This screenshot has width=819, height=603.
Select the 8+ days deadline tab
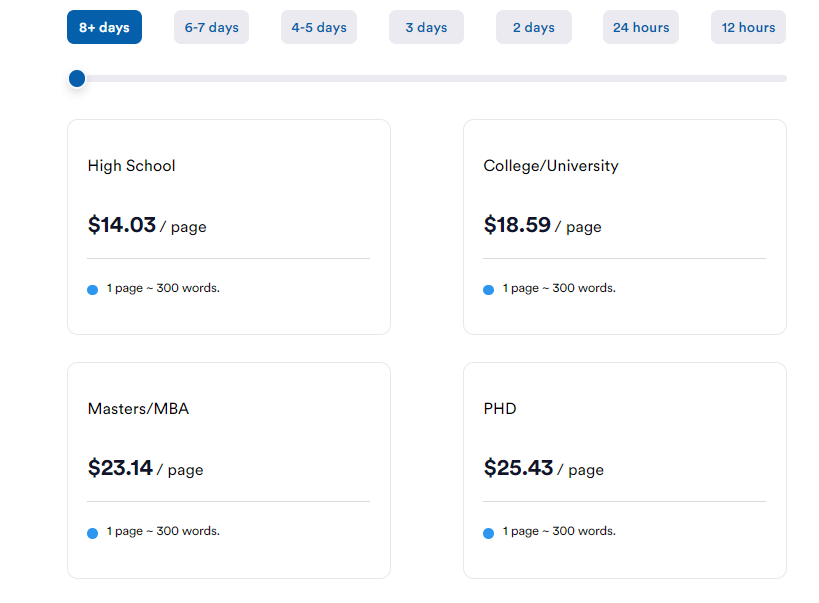(x=104, y=27)
